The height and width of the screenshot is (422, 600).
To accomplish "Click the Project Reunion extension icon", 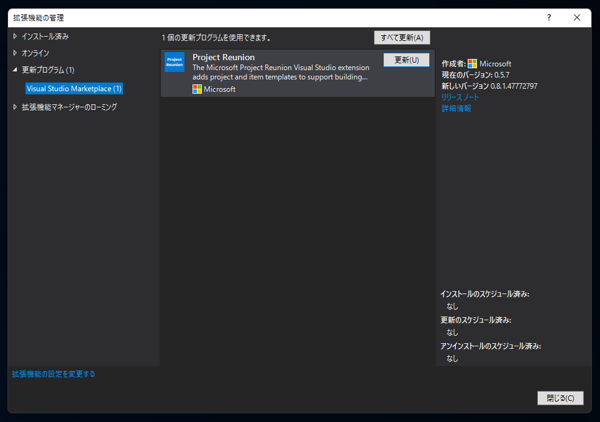I will click(x=174, y=62).
